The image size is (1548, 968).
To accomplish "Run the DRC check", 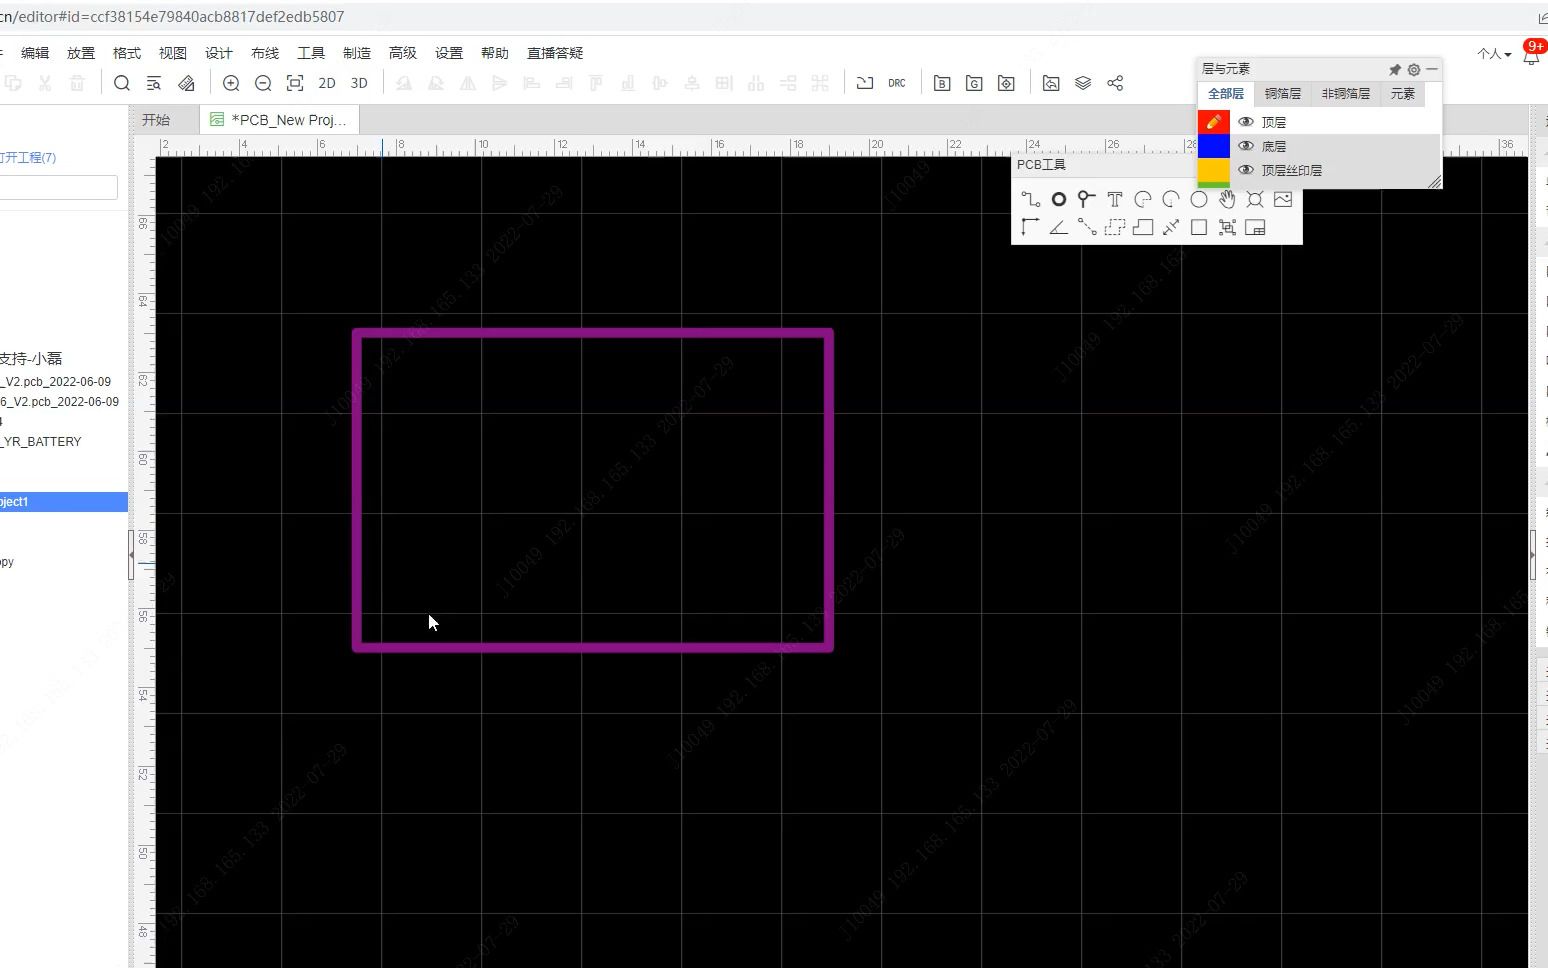I will (x=897, y=83).
